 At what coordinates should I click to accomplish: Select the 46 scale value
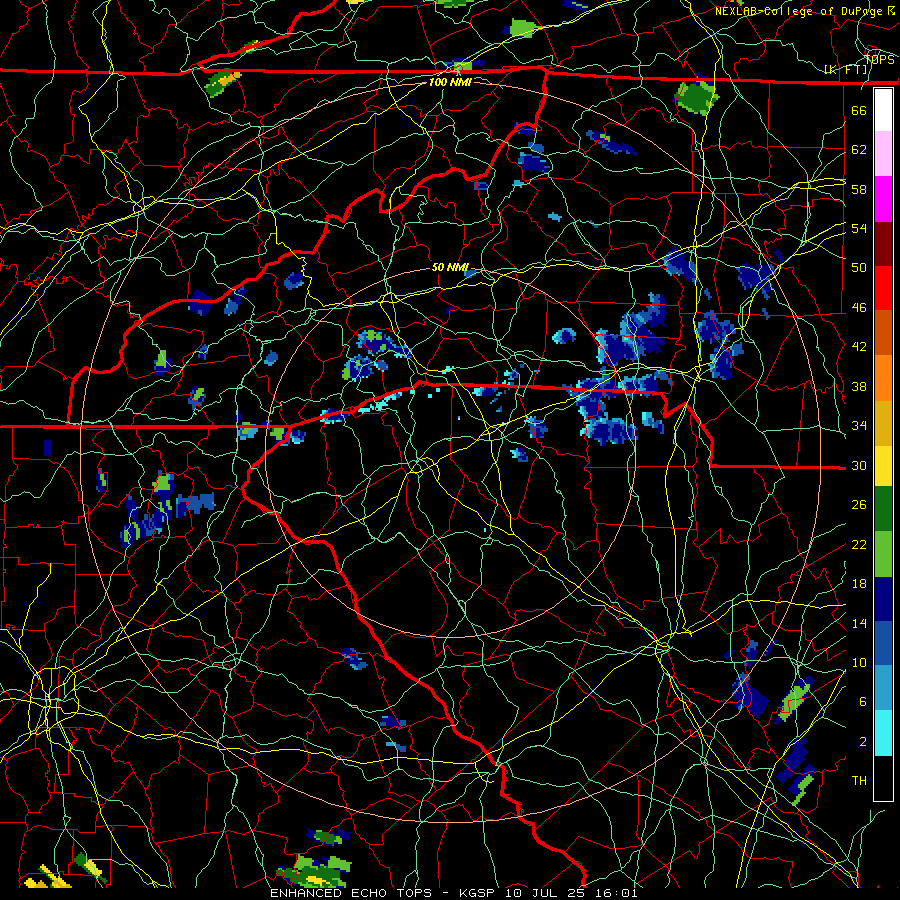point(859,308)
